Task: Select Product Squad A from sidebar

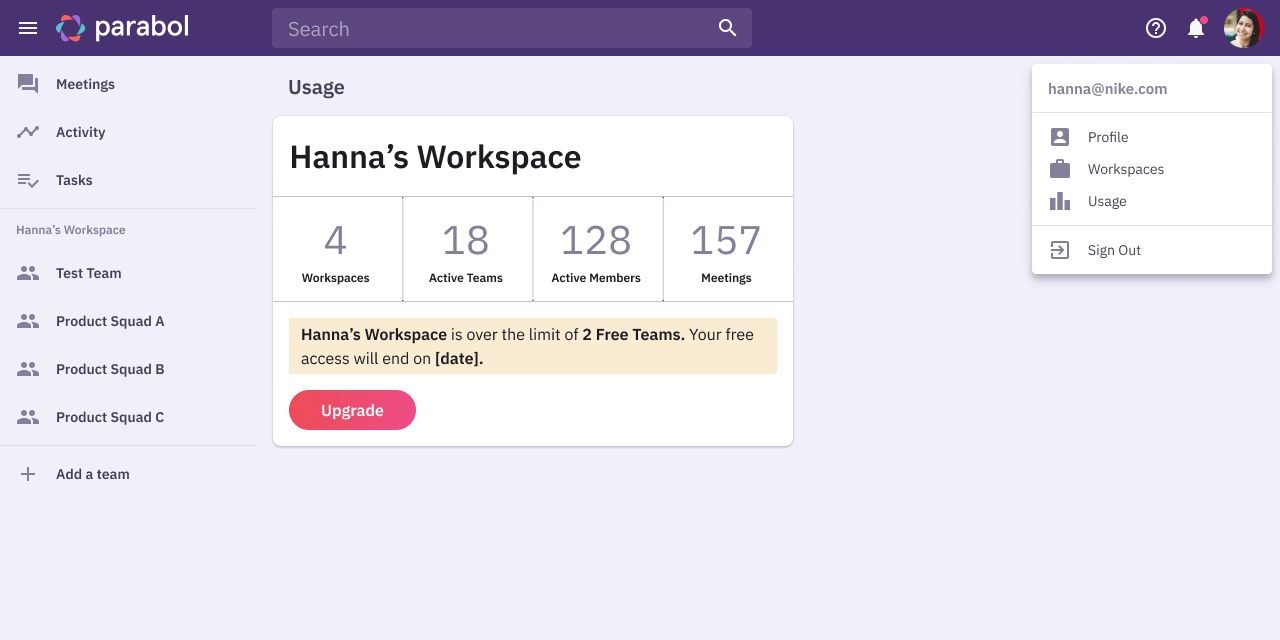Action: tap(110, 321)
